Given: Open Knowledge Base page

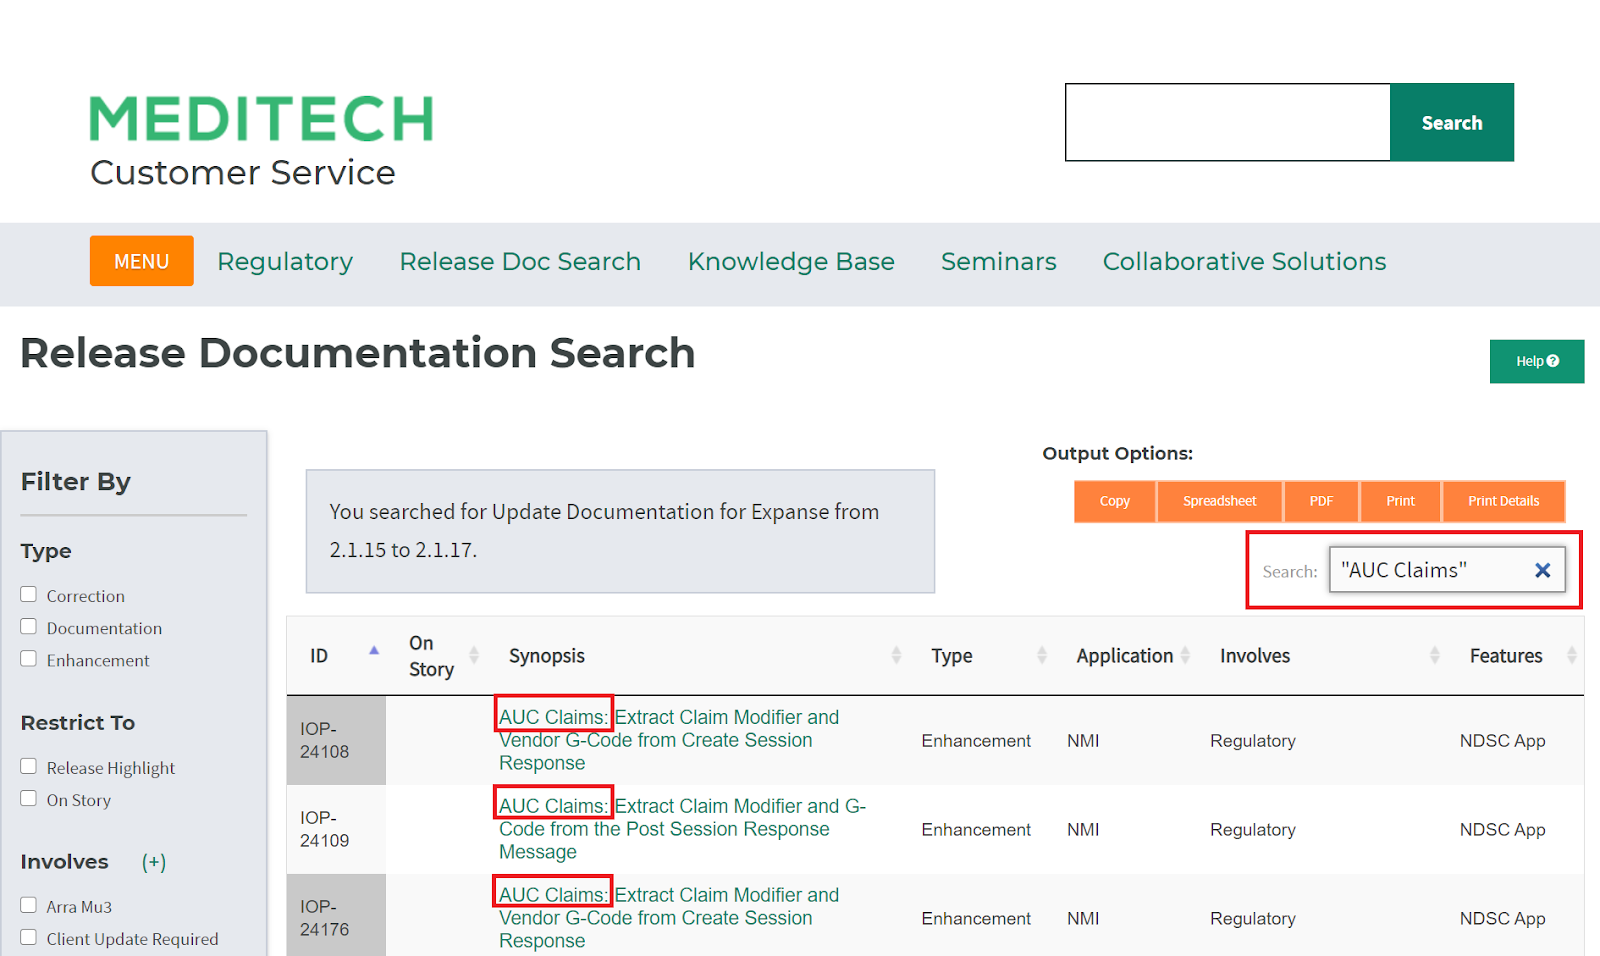Looking at the screenshot, I should [x=791, y=261].
